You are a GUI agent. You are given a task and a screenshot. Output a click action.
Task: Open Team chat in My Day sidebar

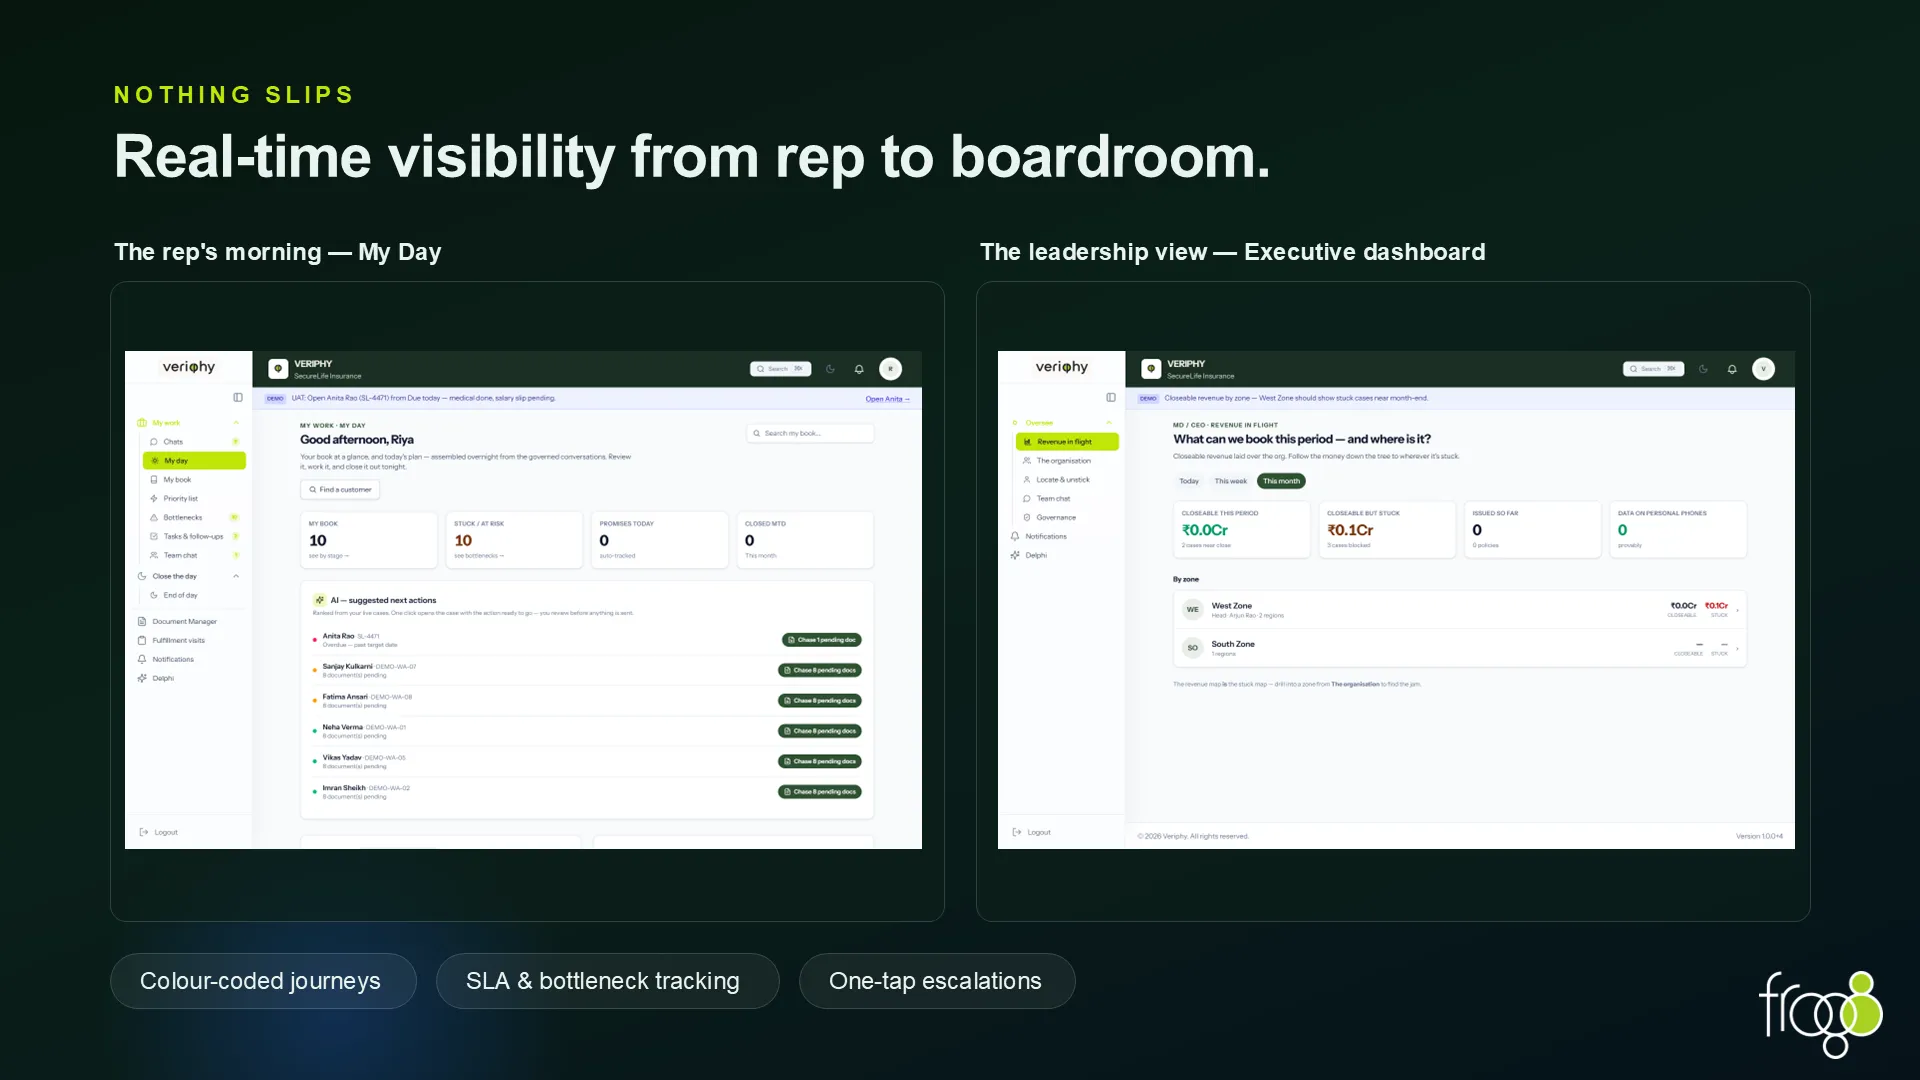[194, 555]
